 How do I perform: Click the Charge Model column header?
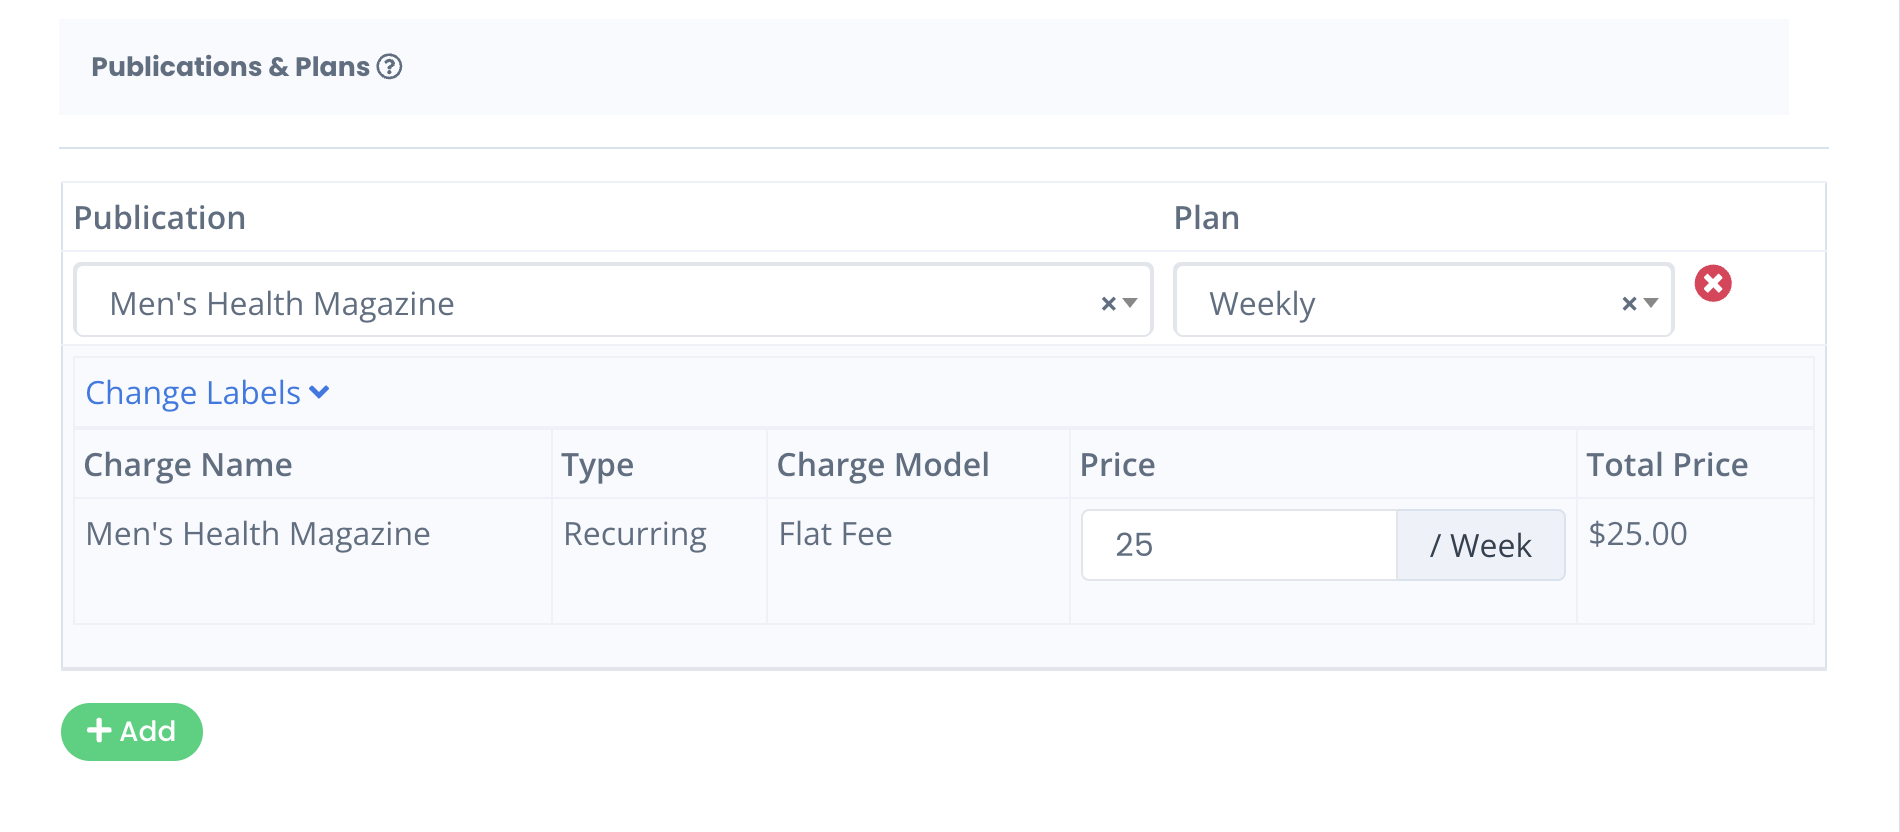pyautogui.click(x=883, y=465)
